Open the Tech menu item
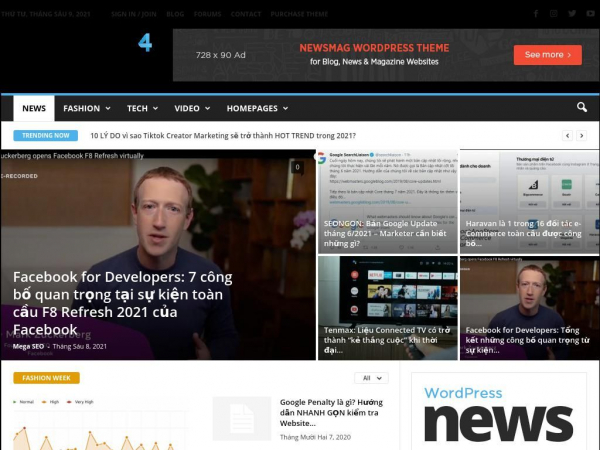The height and width of the screenshot is (450, 600). [x=137, y=108]
